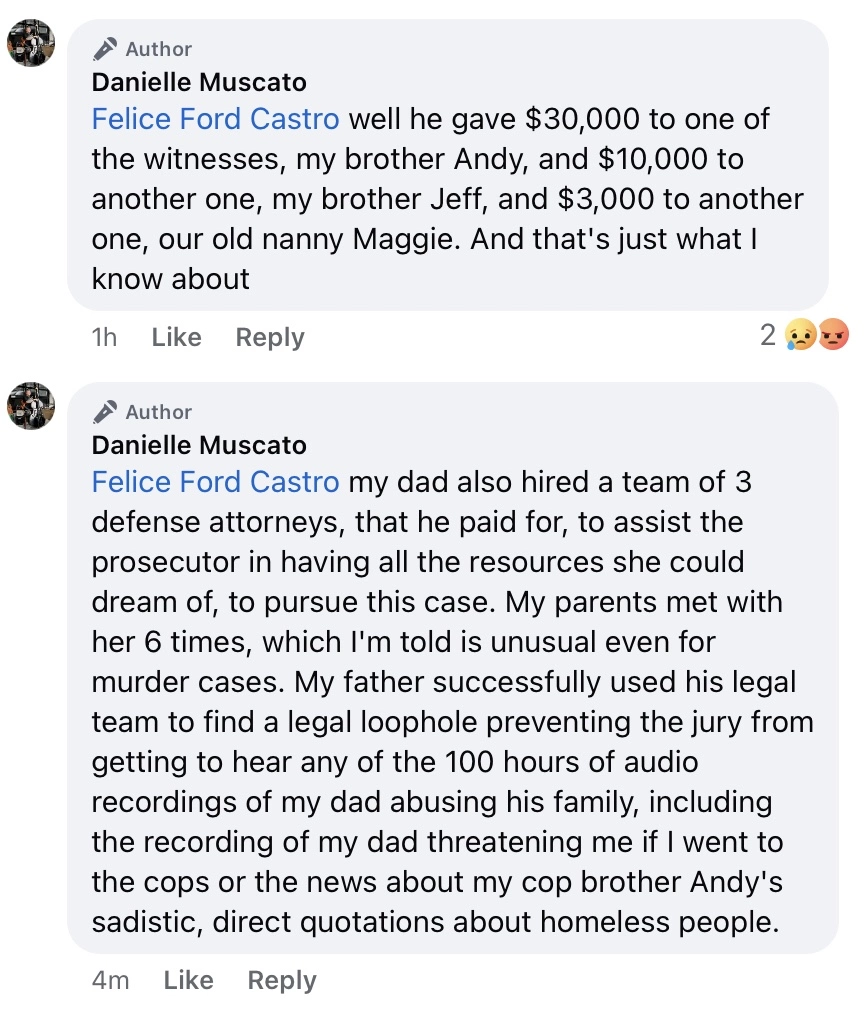Like the first comment about witnesses

click(x=177, y=337)
